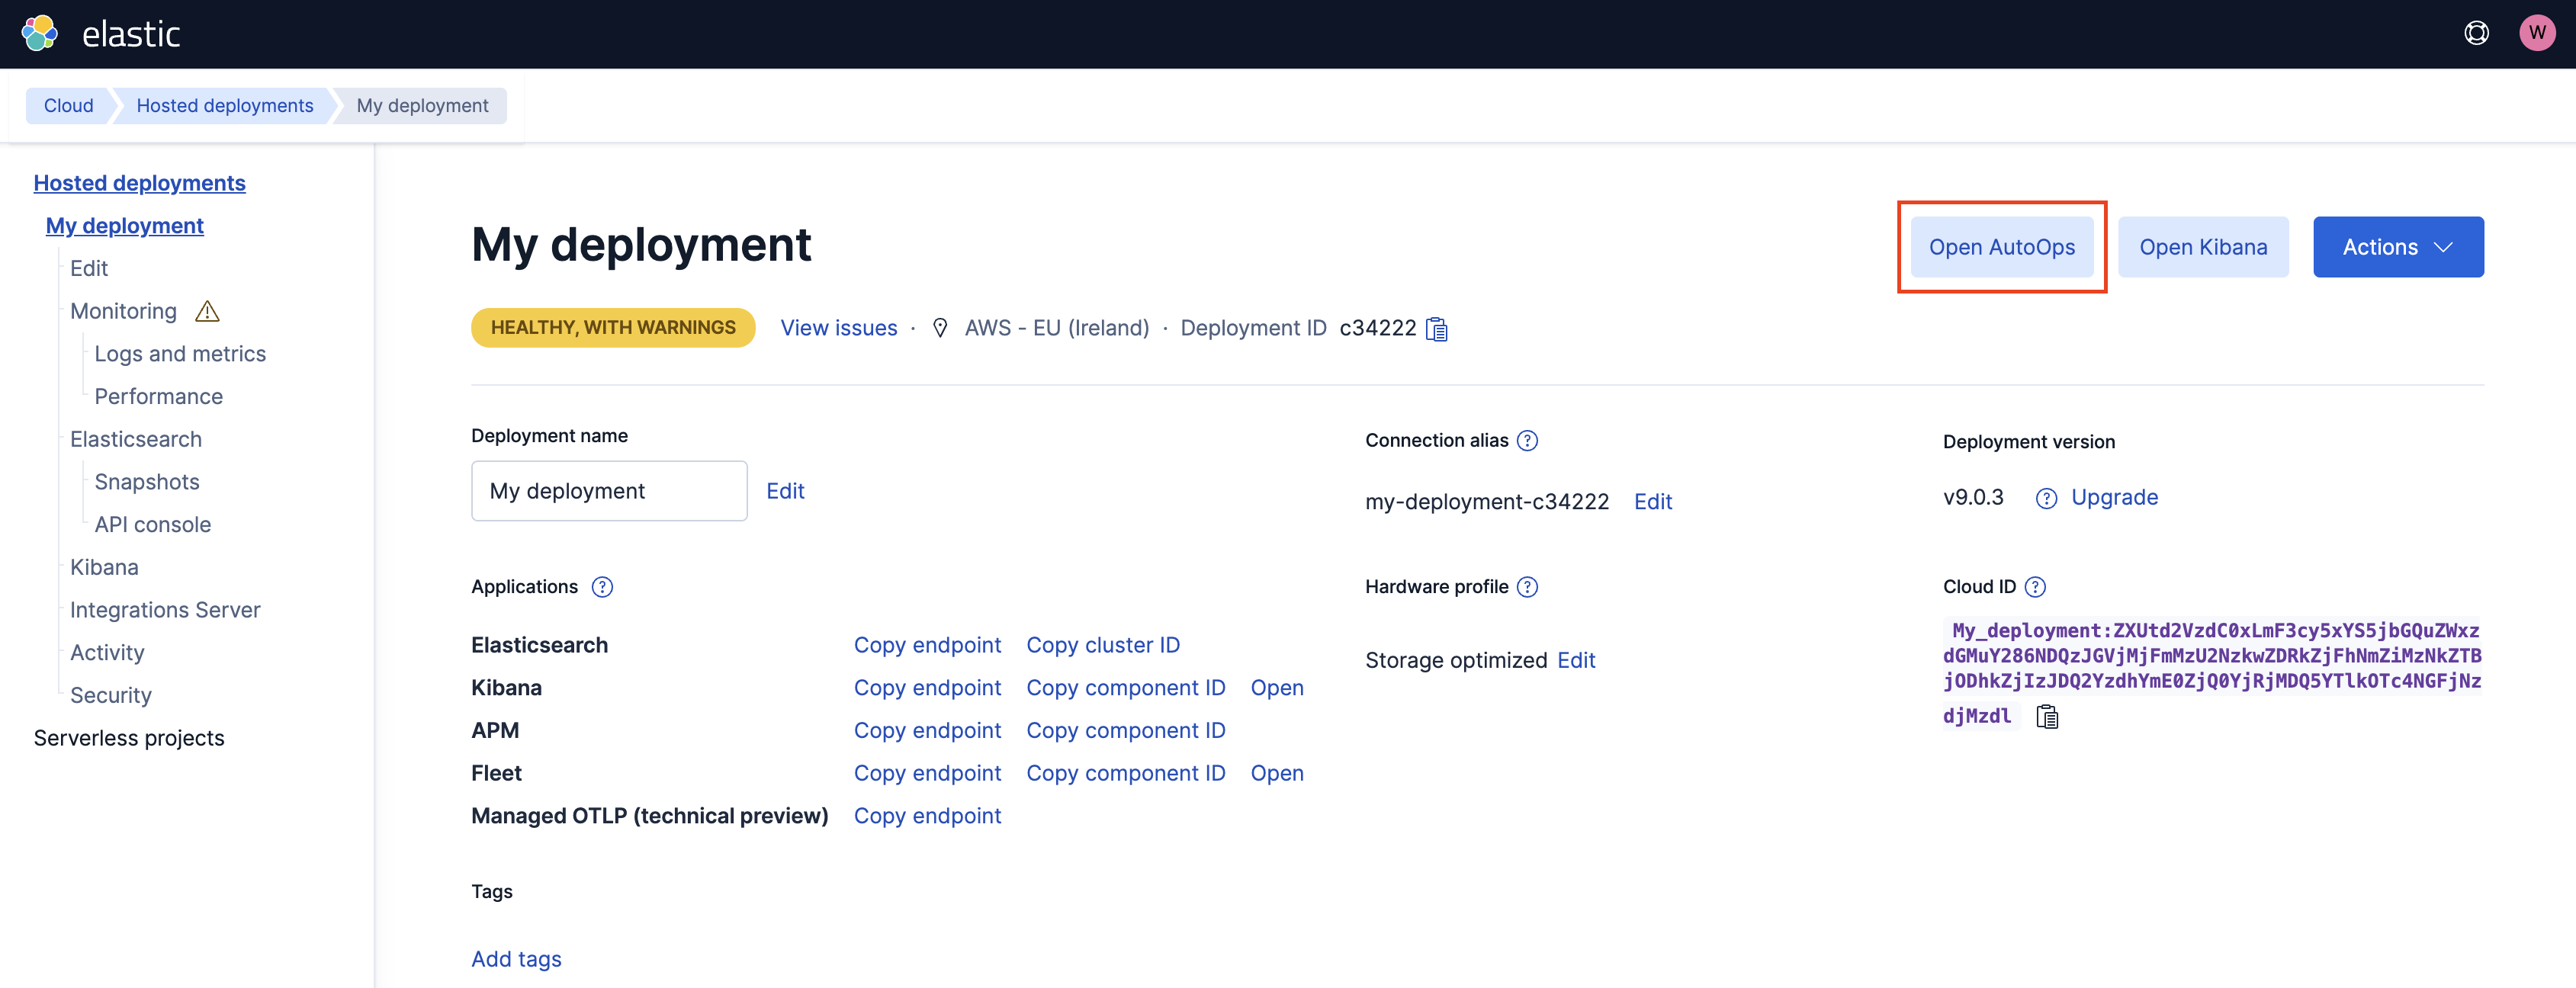
Task: Open the help lifebuoy icon
Action: pos(2476,33)
